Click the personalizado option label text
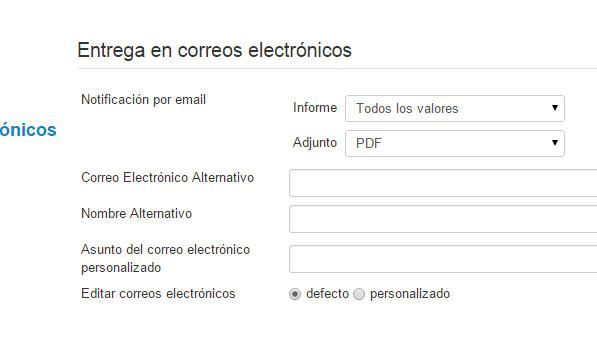 (410, 294)
